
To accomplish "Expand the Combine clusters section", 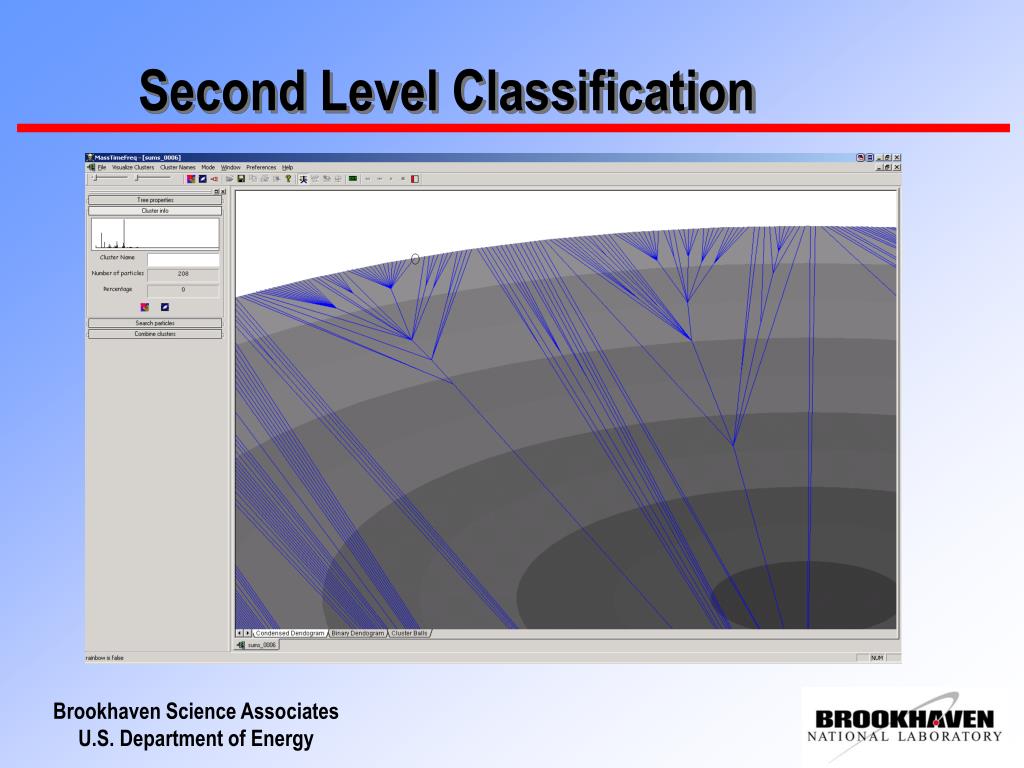I will click(155, 334).
